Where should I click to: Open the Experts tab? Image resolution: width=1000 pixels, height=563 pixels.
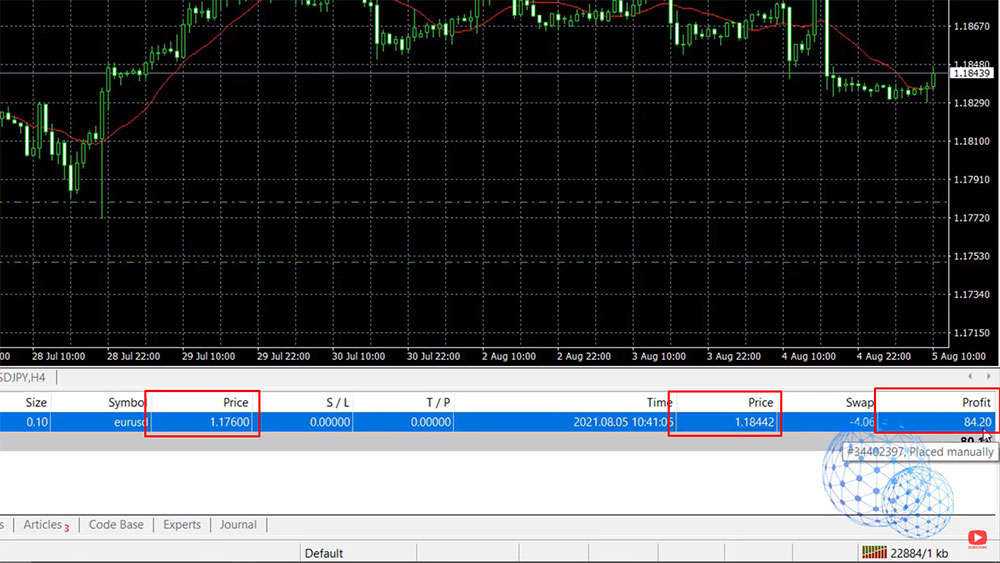click(182, 525)
